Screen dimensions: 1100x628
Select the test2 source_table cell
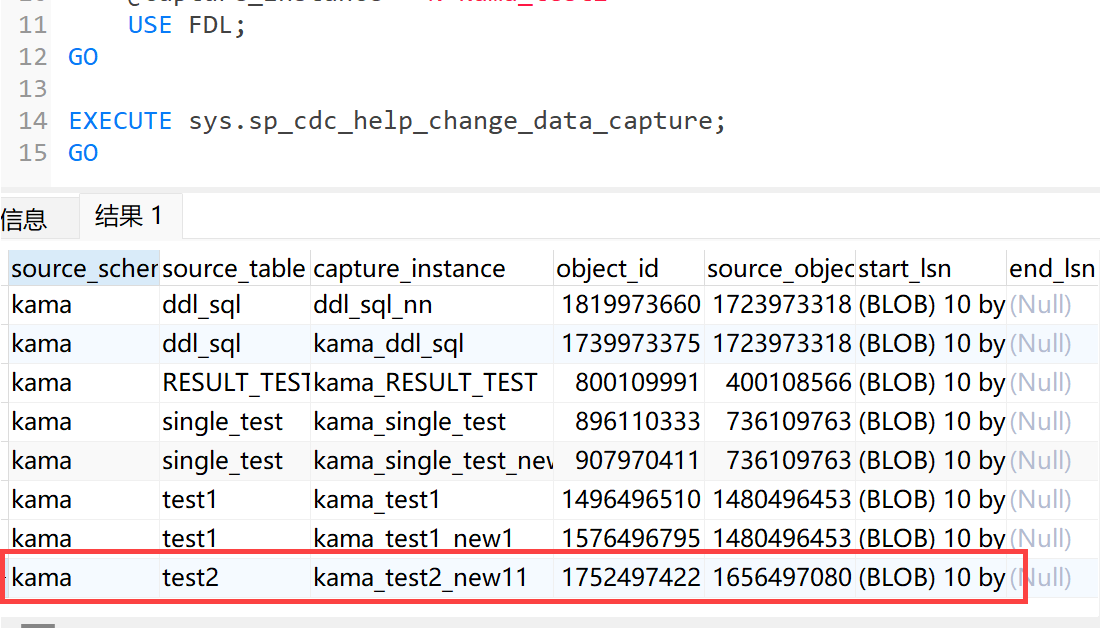tap(190, 577)
